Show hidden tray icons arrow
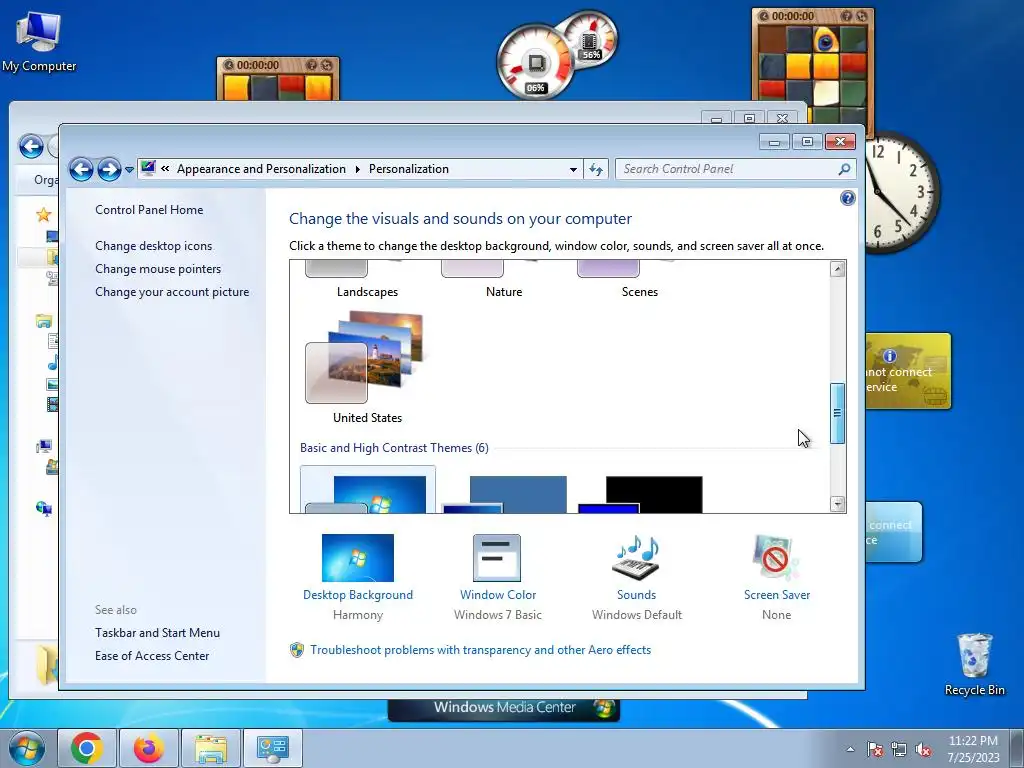This screenshot has width=1024, height=768. [x=850, y=749]
